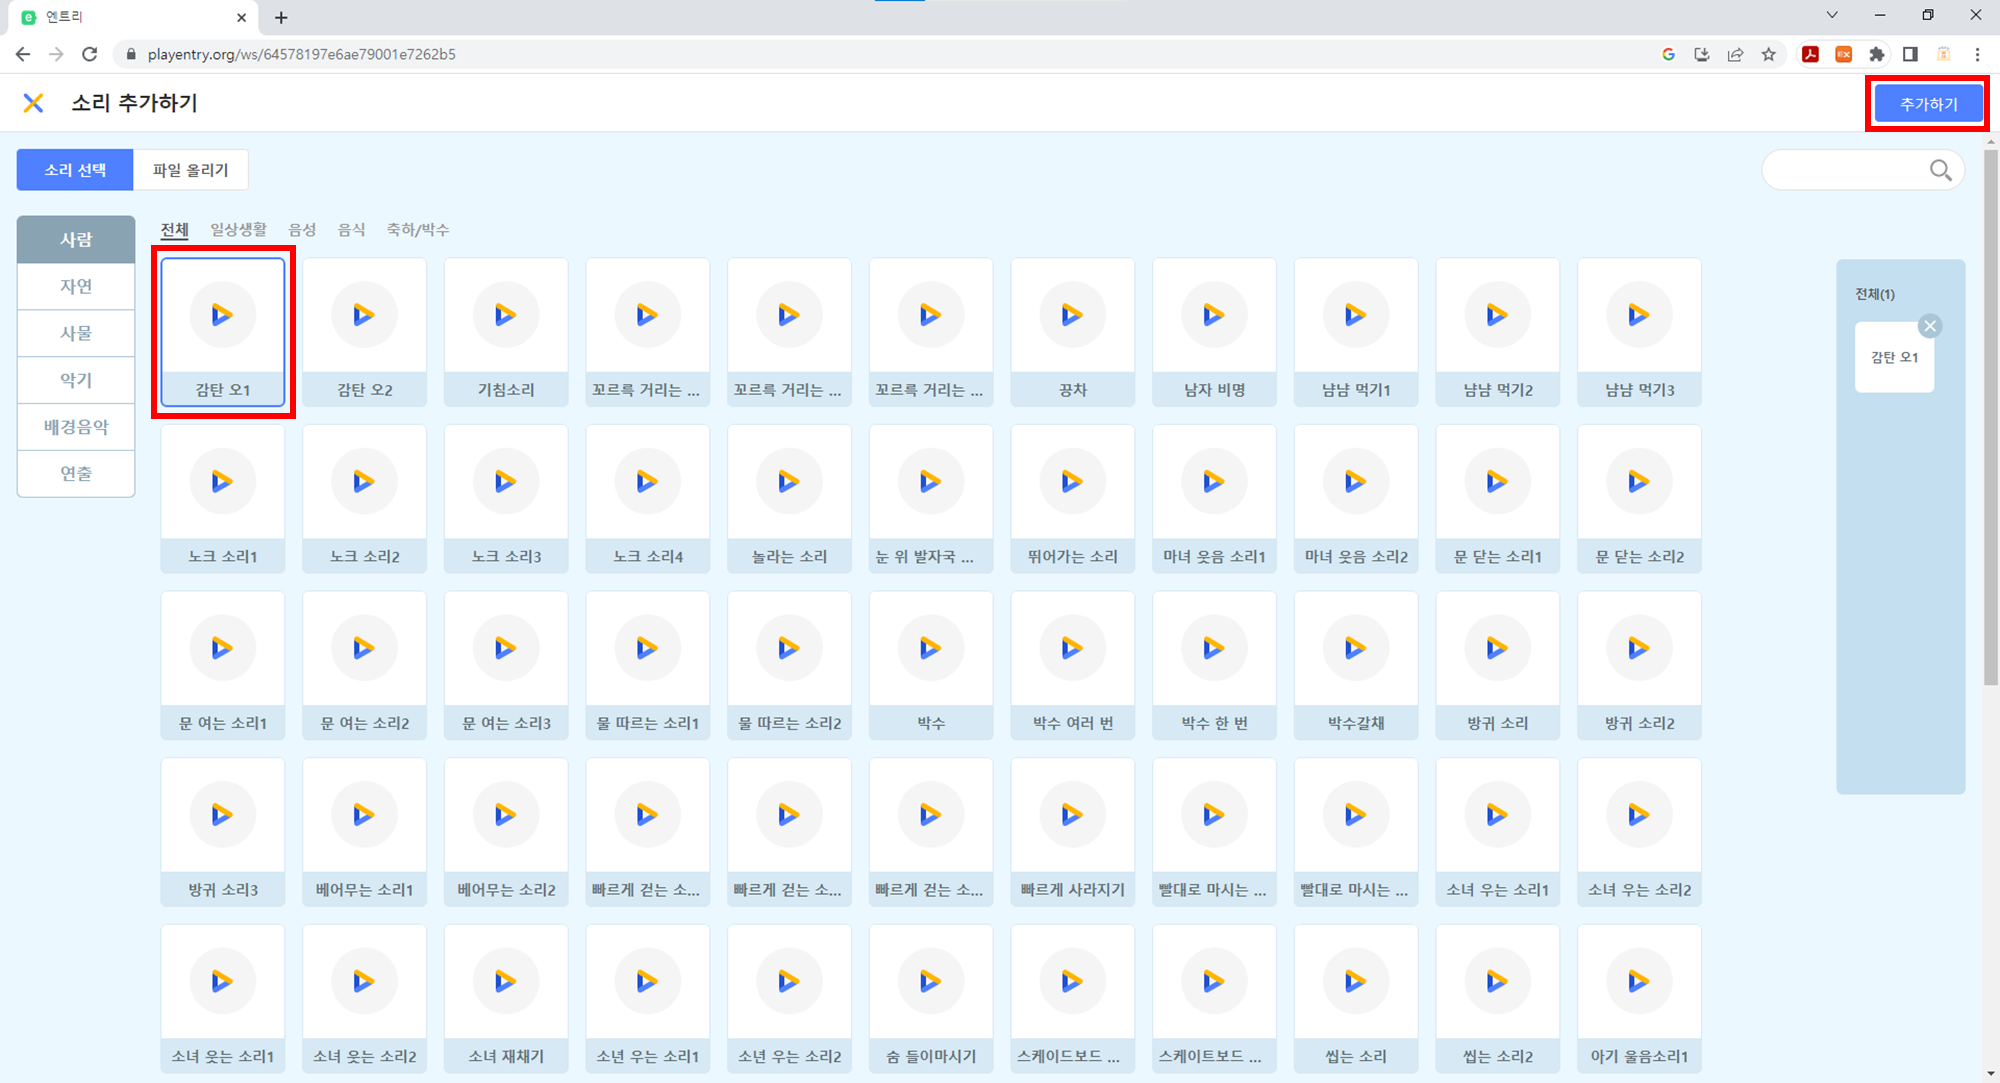Click play icon on 남자 비명
The height and width of the screenshot is (1083, 2000).
click(x=1213, y=316)
